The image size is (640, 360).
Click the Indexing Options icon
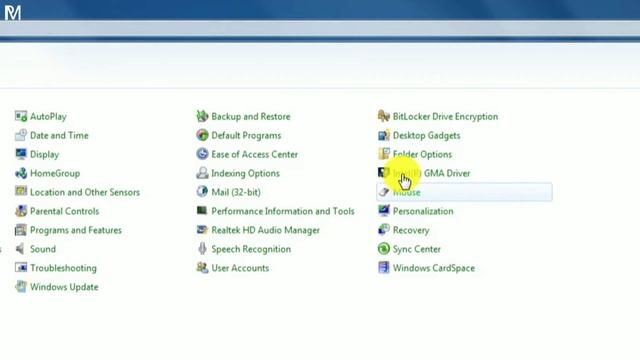(202, 173)
